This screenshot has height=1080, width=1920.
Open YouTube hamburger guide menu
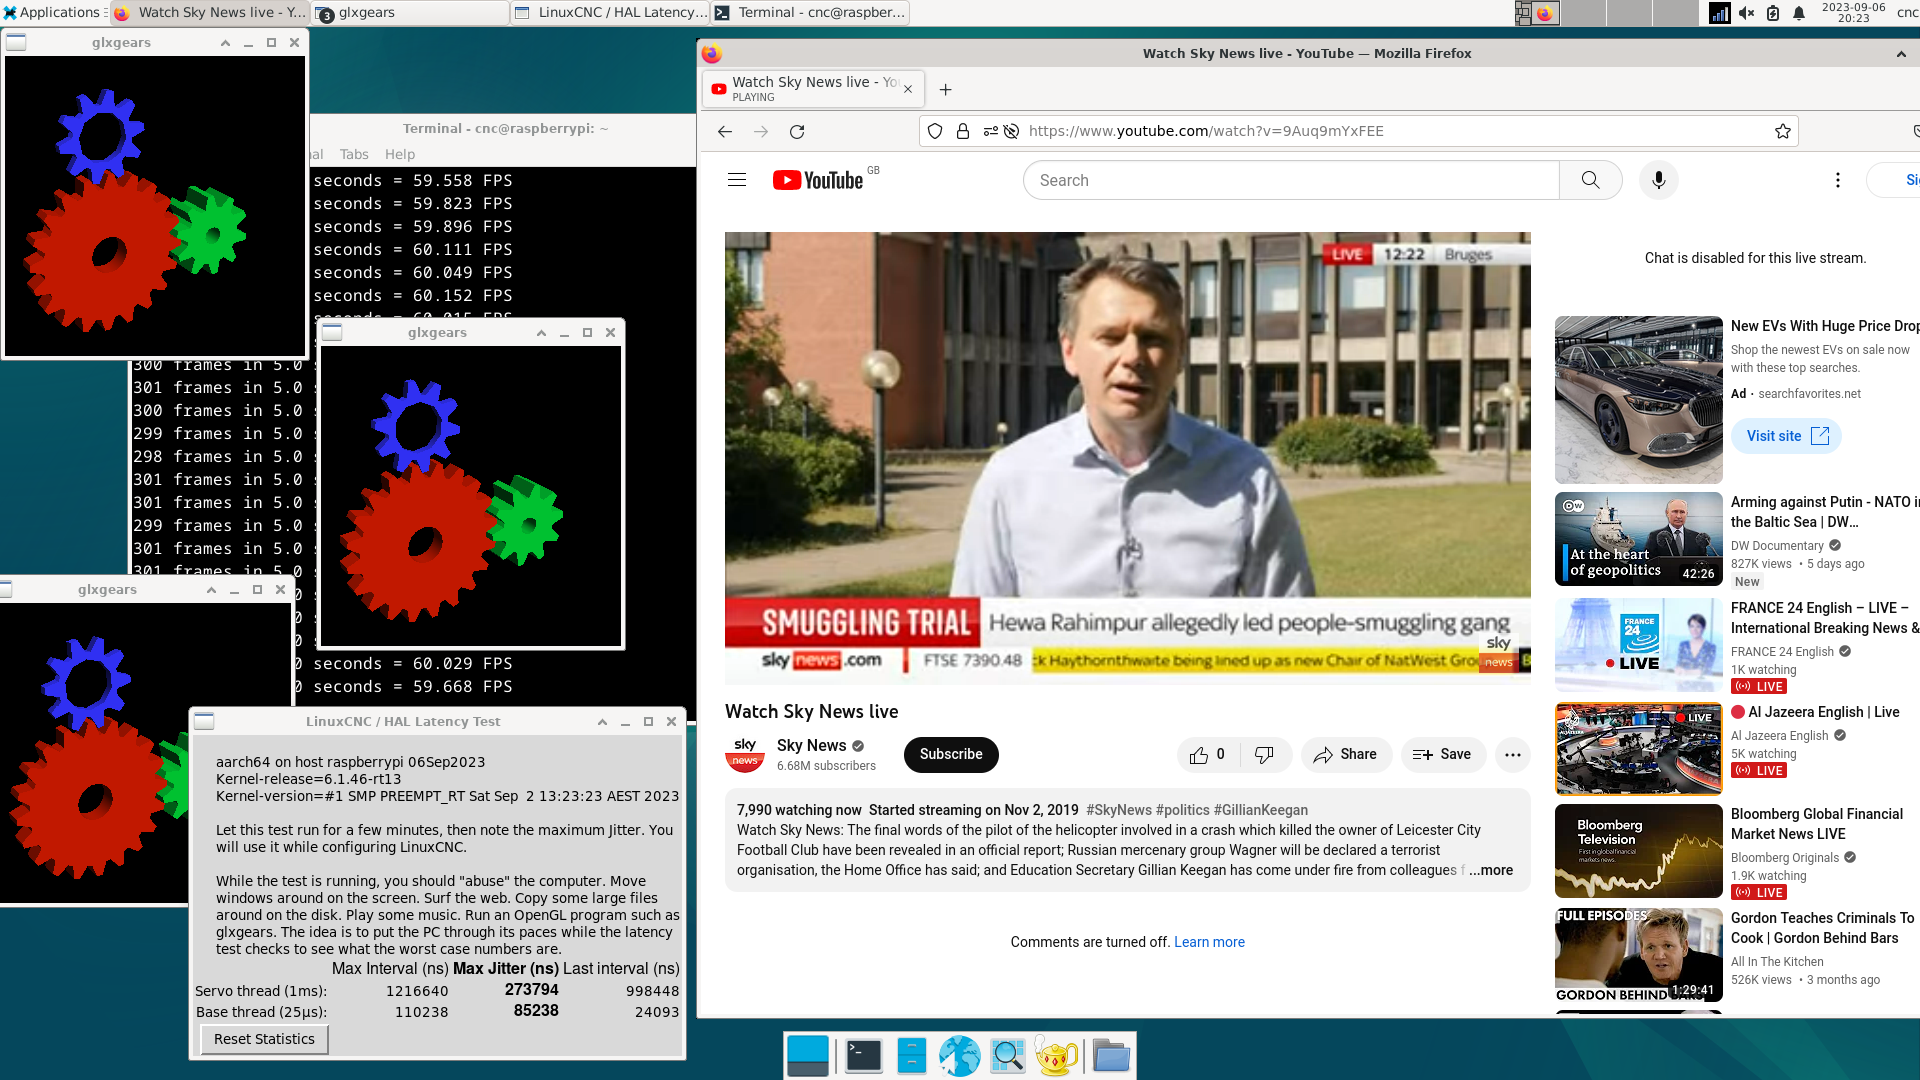[x=737, y=180]
